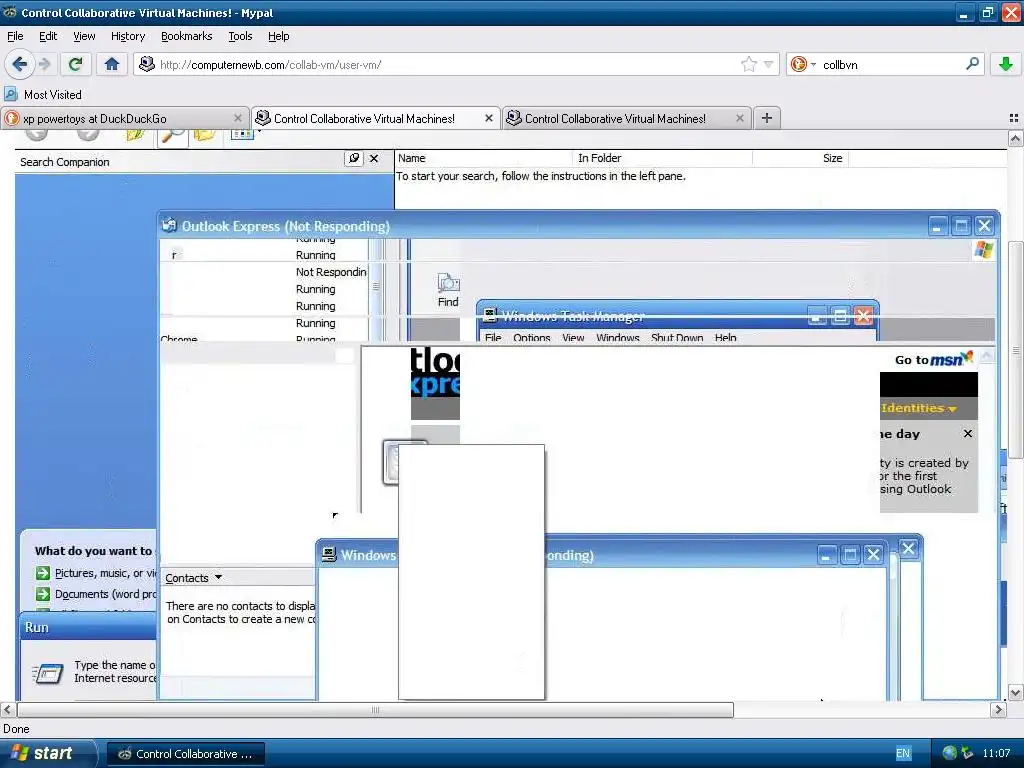Click the search magnifier icon in the search box
Screen dimensions: 1024x768
coord(972,64)
